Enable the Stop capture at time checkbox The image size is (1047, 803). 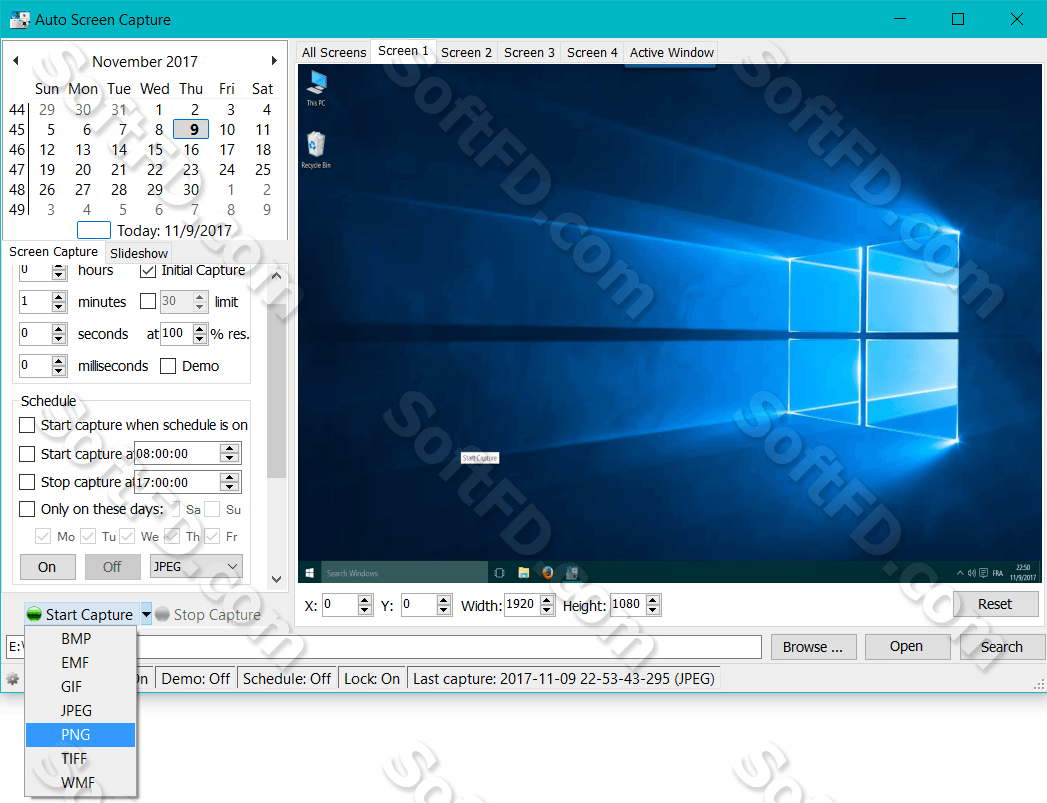click(27, 482)
